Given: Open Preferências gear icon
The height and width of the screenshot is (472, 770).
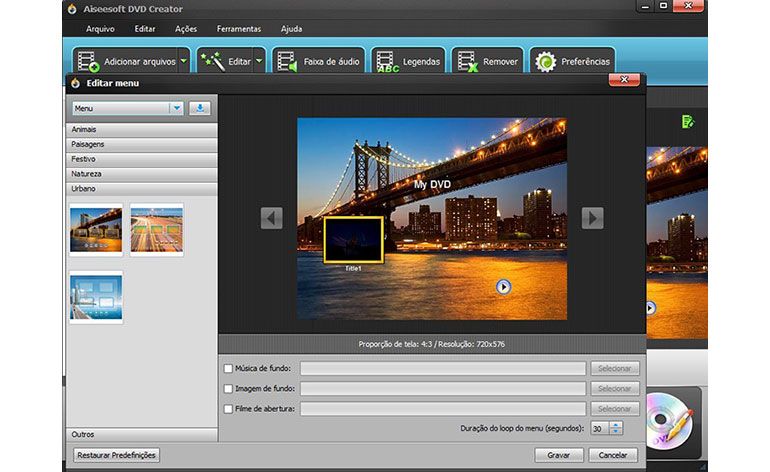Looking at the screenshot, I should [546, 62].
